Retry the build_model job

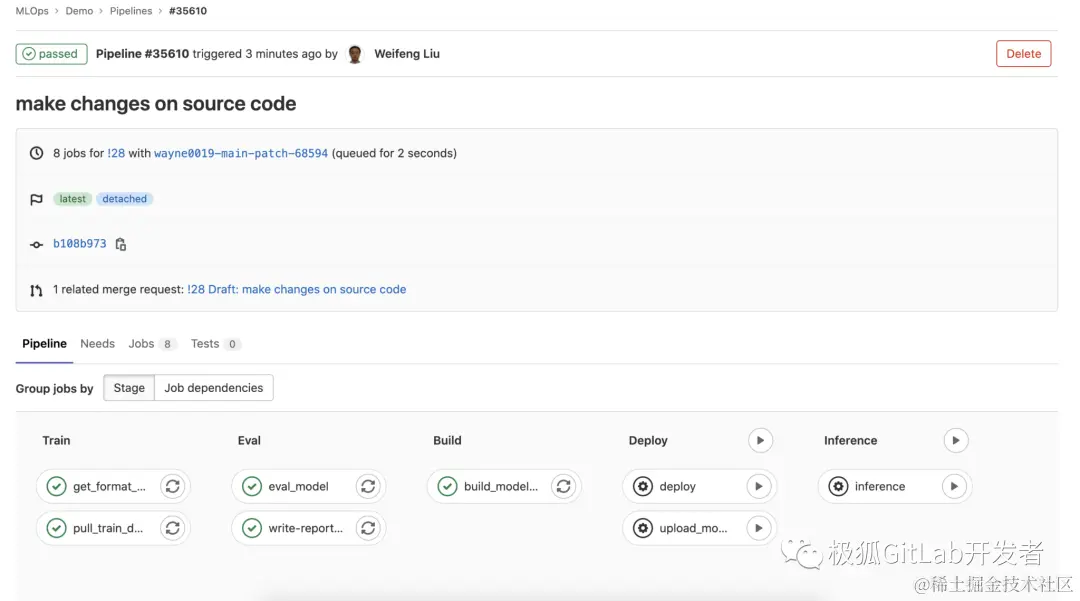pos(564,487)
